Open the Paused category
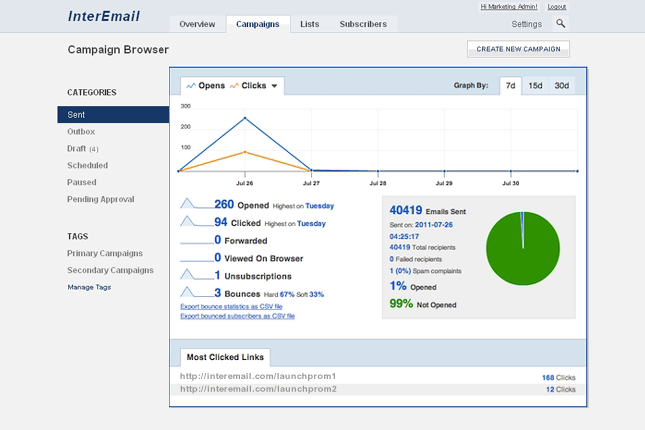 point(82,182)
